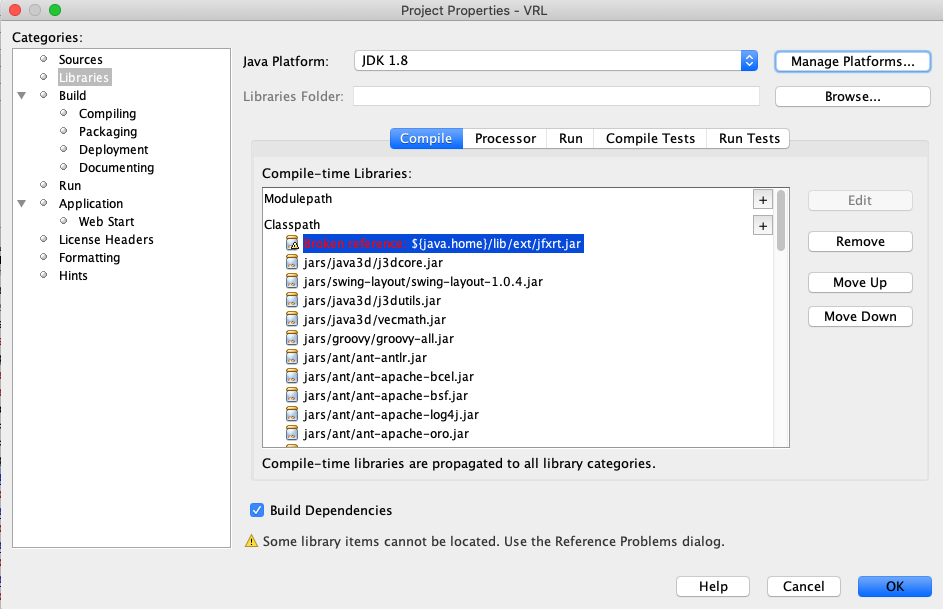Click the jar icon beside j3dcore.jar
This screenshot has width=943, height=609.
[292, 262]
